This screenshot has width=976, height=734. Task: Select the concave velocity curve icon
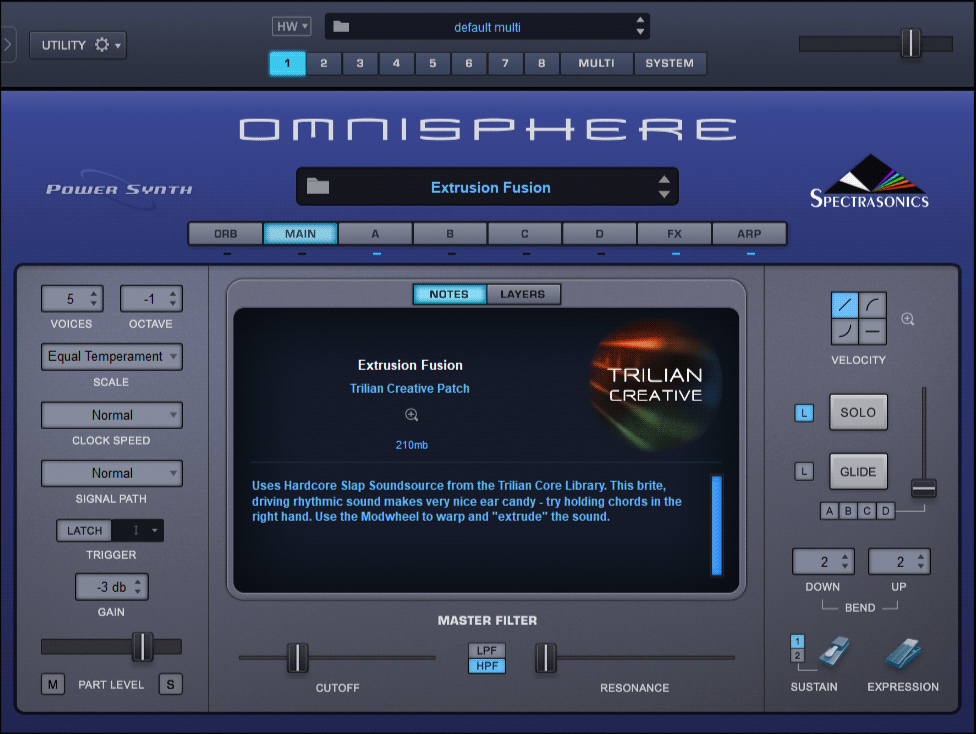pyautogui.click(x=845, y=332)
